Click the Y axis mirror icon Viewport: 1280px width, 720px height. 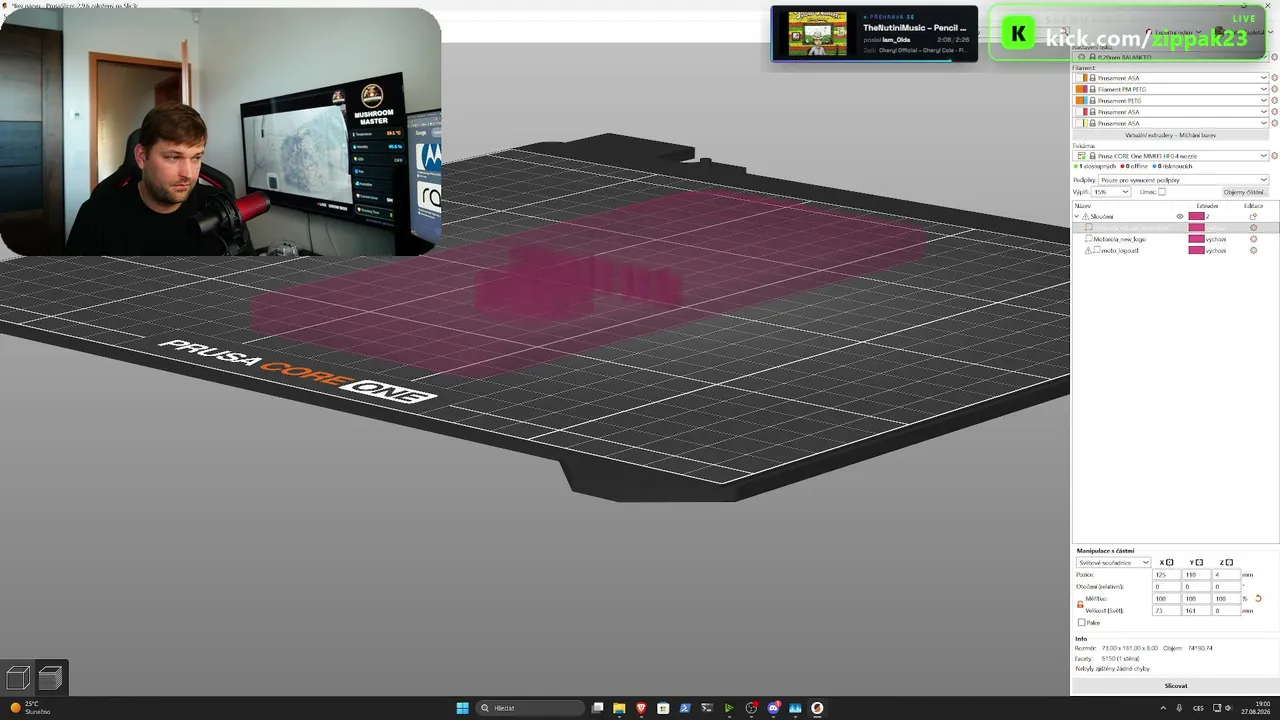click(x=1199, y=562)
